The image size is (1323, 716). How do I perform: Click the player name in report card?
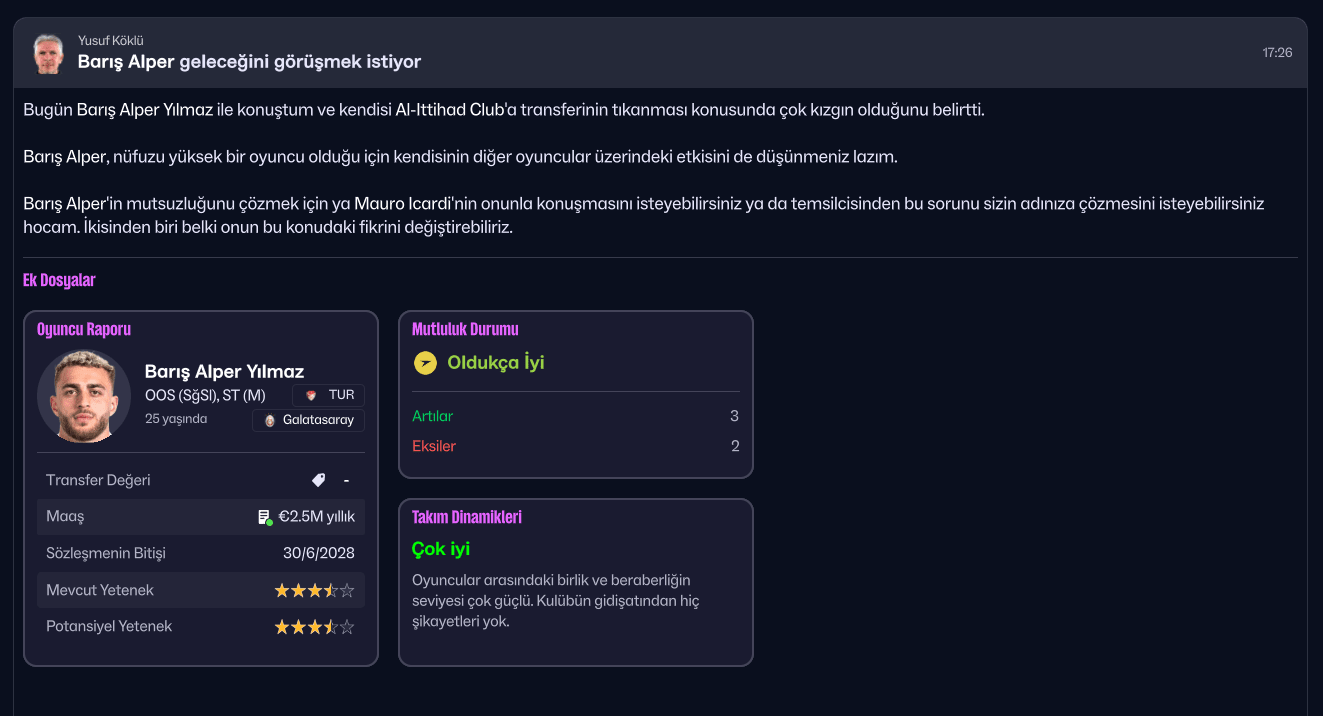click(x=224, y=372)
